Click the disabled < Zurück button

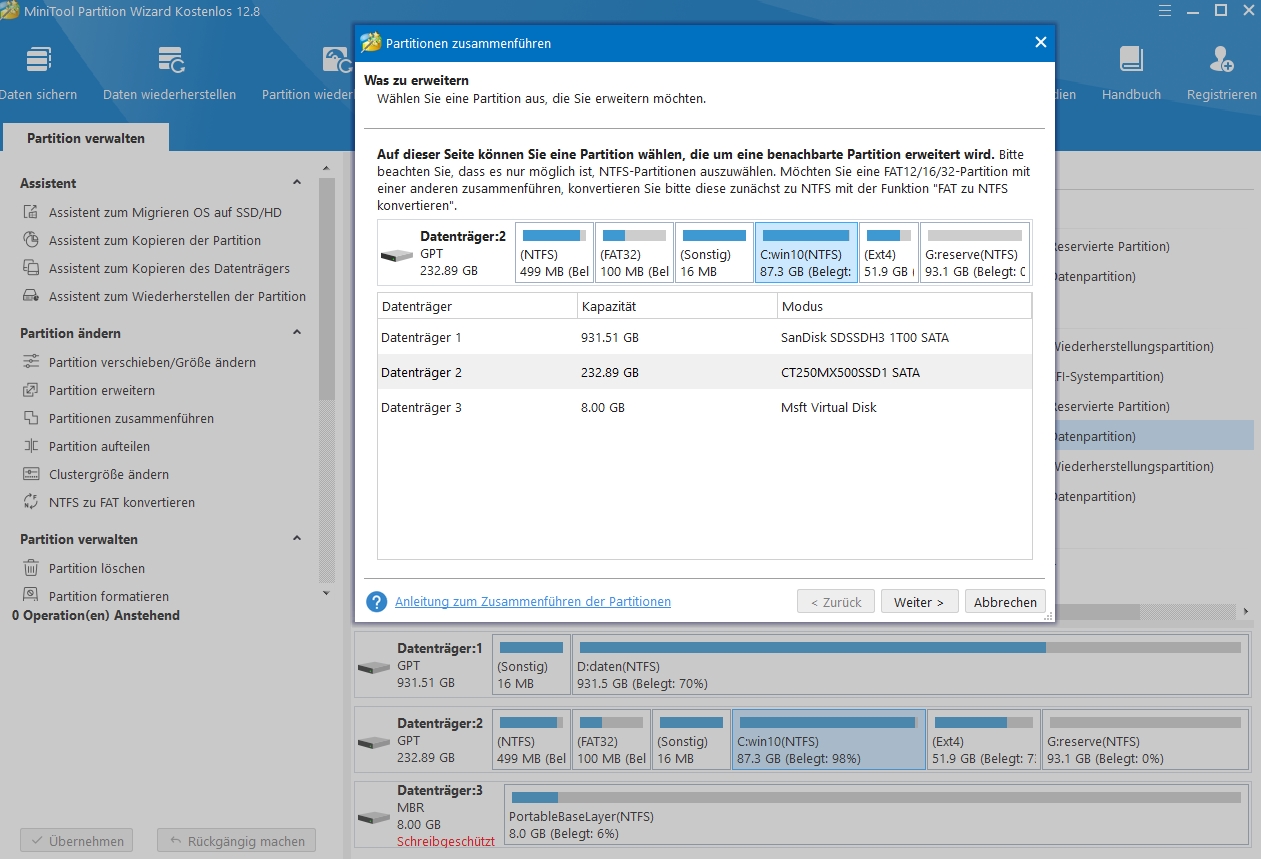836,602
